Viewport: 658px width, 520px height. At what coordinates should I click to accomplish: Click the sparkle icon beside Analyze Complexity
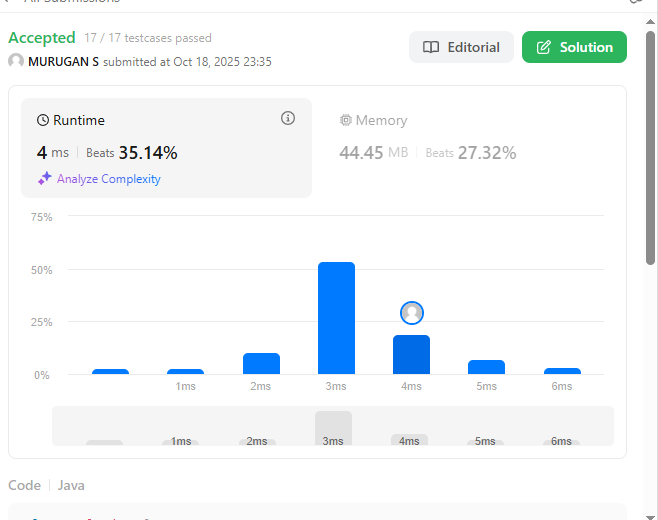pos(45,178)
